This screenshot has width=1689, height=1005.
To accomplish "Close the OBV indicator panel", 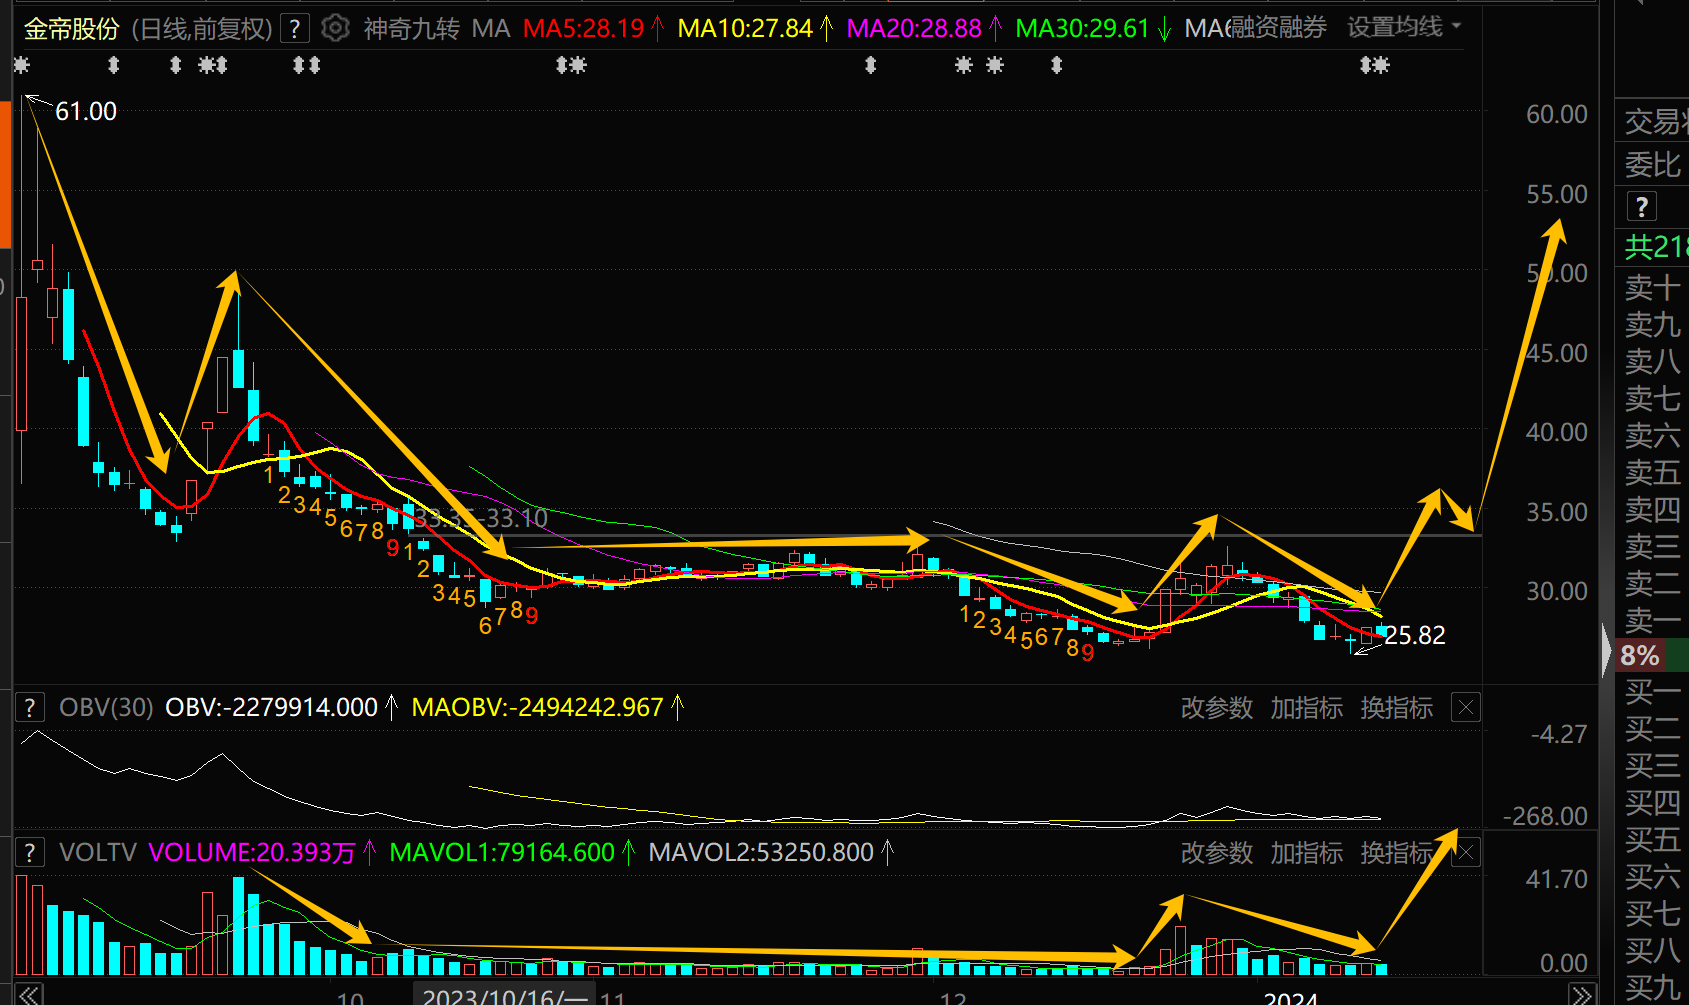I will 1466,708.
